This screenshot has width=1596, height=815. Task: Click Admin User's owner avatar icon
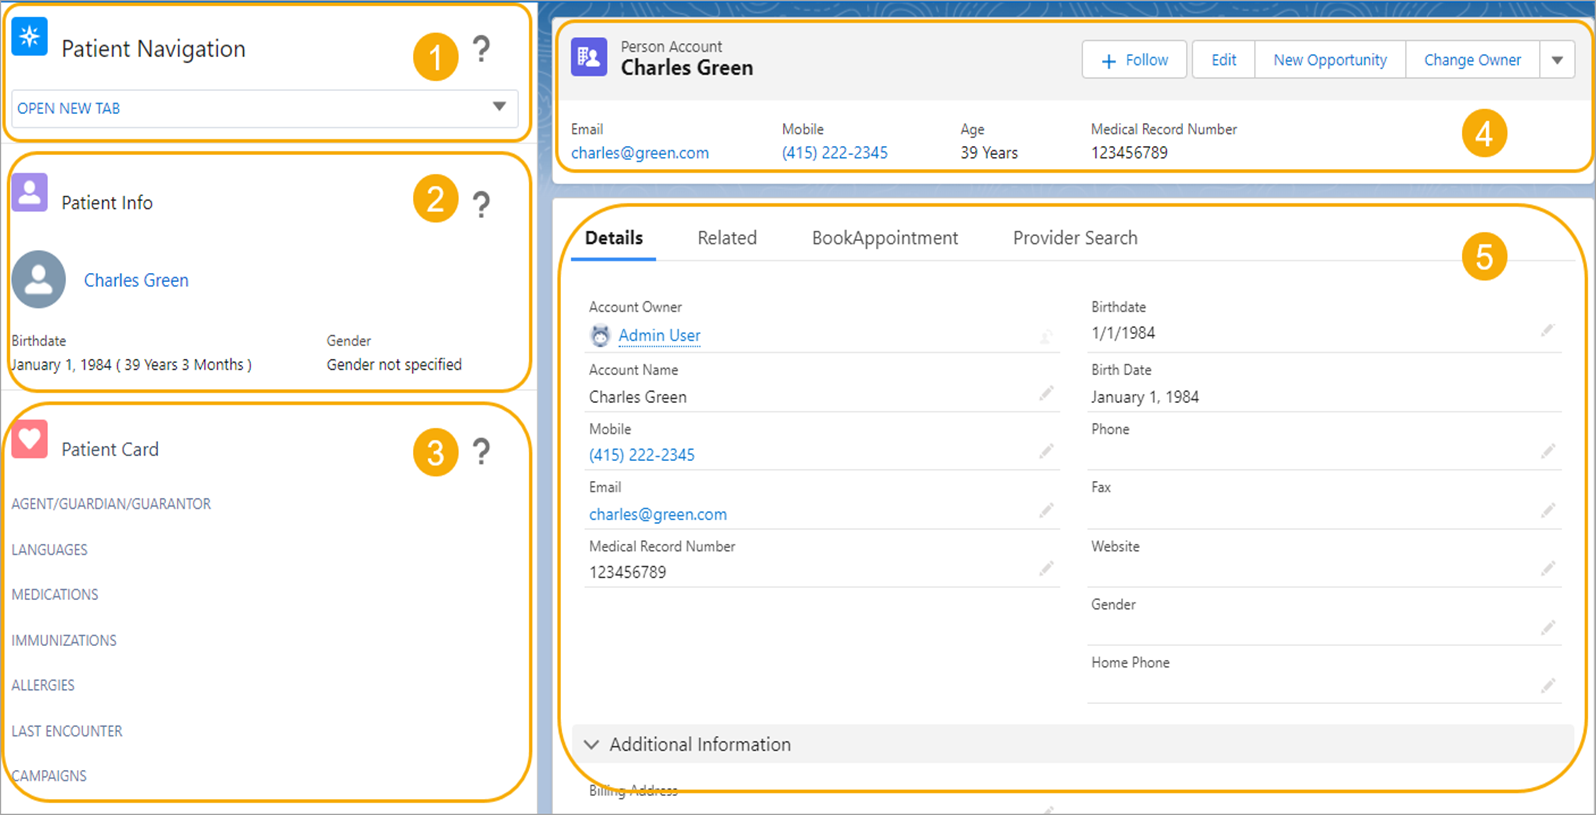click(x=600, y=336)
